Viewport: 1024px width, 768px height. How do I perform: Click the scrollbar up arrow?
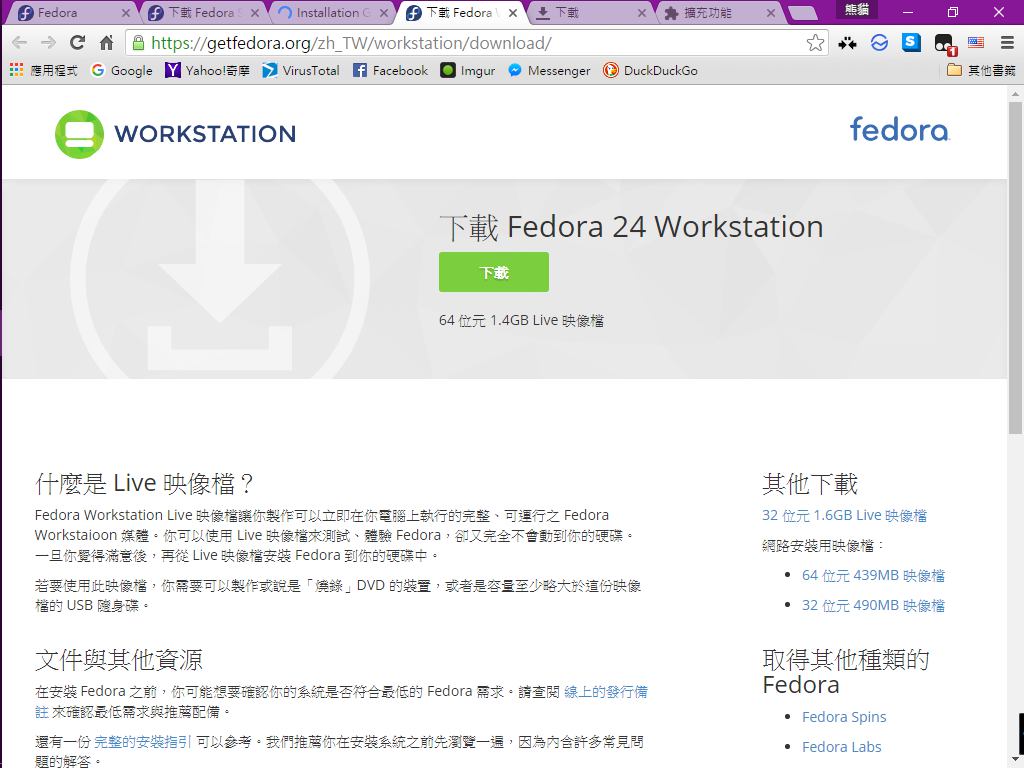click(x=1015, y=93)
